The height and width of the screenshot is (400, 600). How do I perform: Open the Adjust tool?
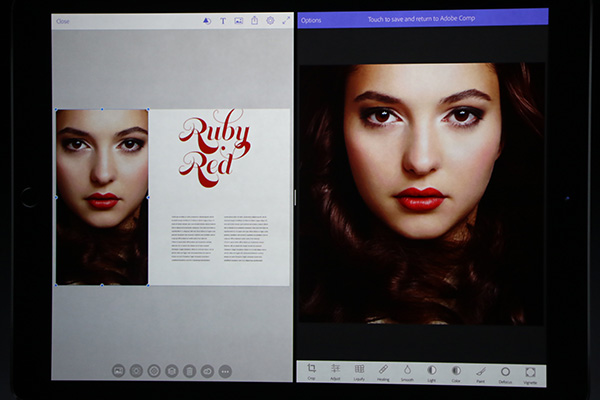click(x=336, y=370)
